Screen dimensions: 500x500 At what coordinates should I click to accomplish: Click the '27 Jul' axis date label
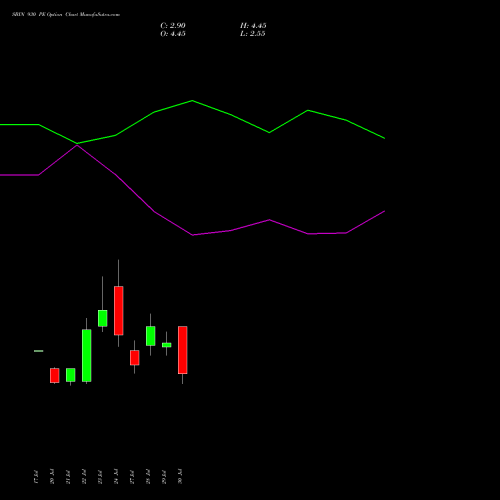pyautogui.click(x=132, y=477)
